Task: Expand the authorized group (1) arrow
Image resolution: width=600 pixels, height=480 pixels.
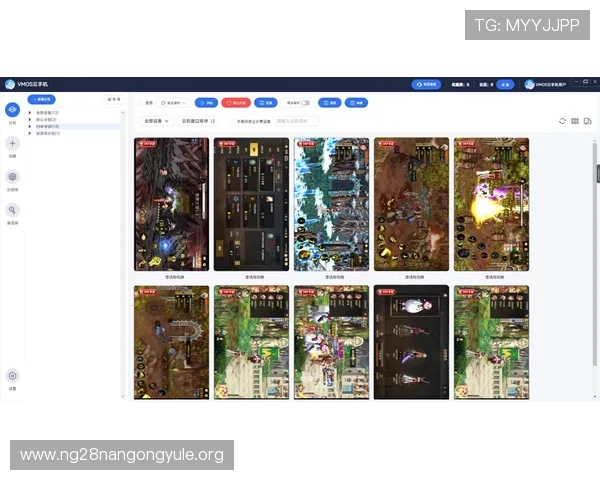Action: coord(30,133)
